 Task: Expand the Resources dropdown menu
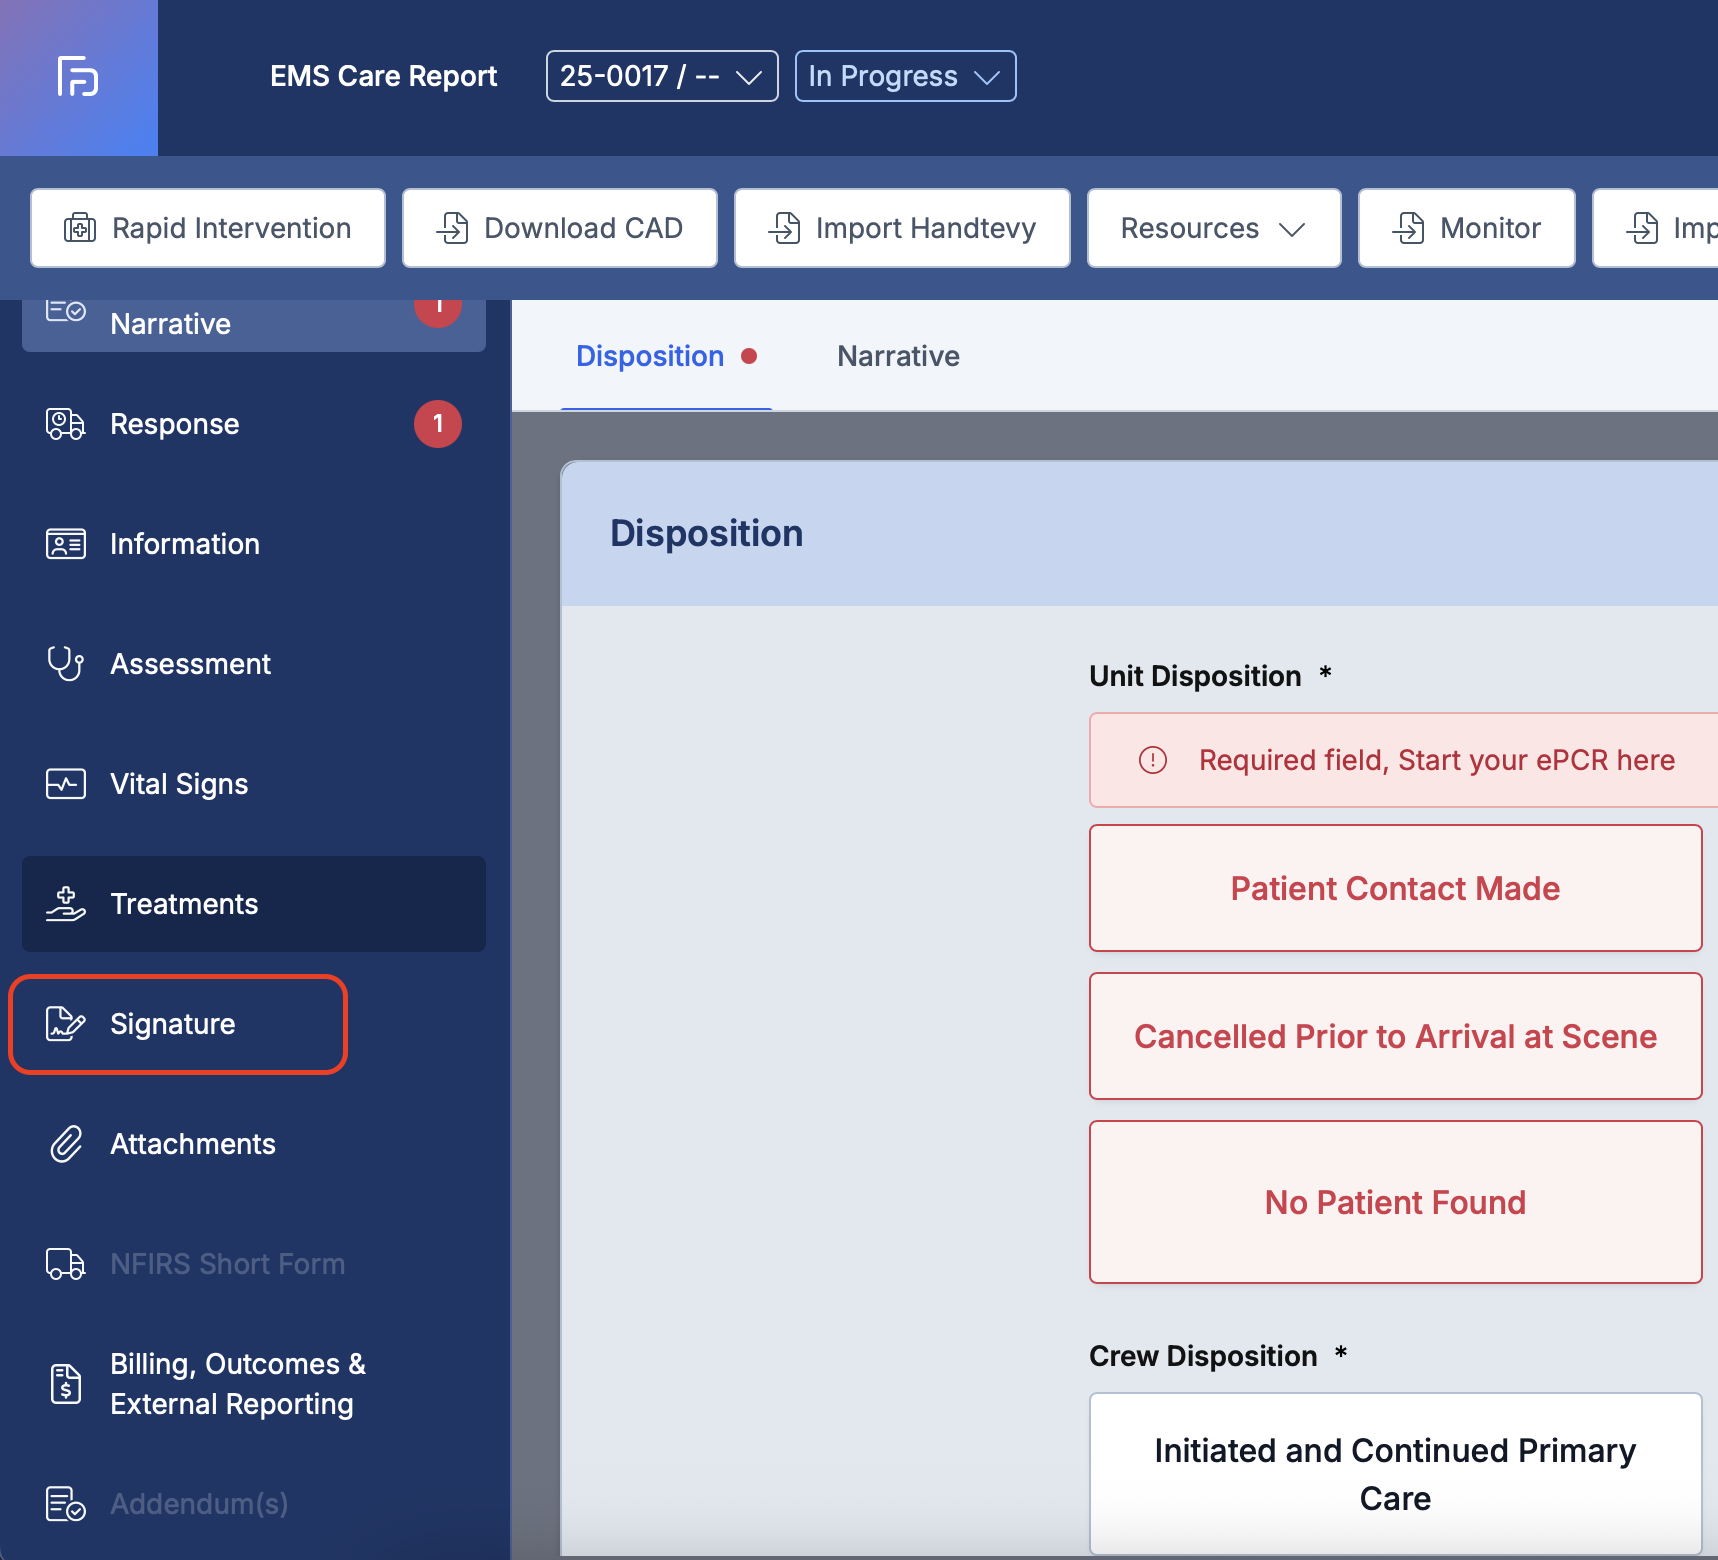click(x=1213, y=228)
